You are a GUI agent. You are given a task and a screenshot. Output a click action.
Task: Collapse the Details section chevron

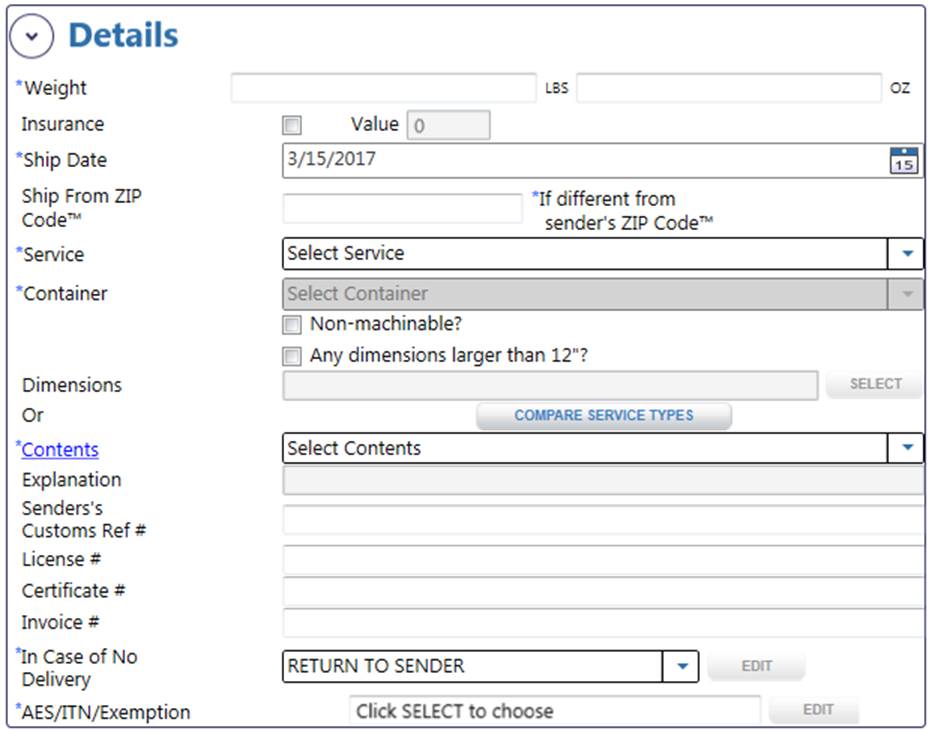[31, 36]
